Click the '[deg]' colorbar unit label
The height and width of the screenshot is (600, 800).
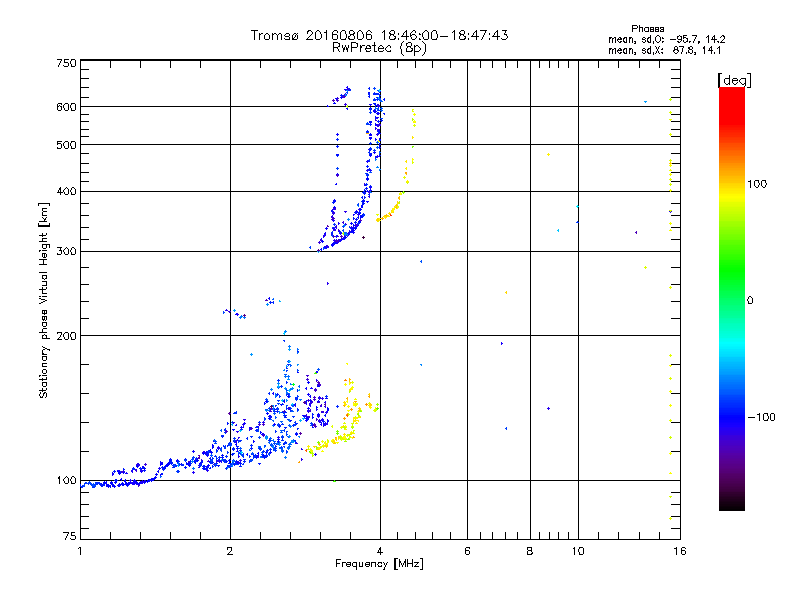tap(734, 80)
